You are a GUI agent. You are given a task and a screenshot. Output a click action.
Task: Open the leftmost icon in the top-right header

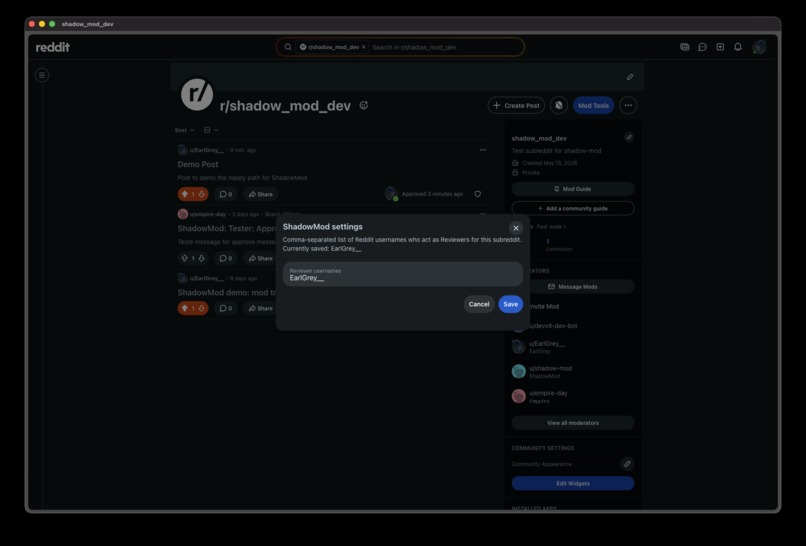[685, 47]
